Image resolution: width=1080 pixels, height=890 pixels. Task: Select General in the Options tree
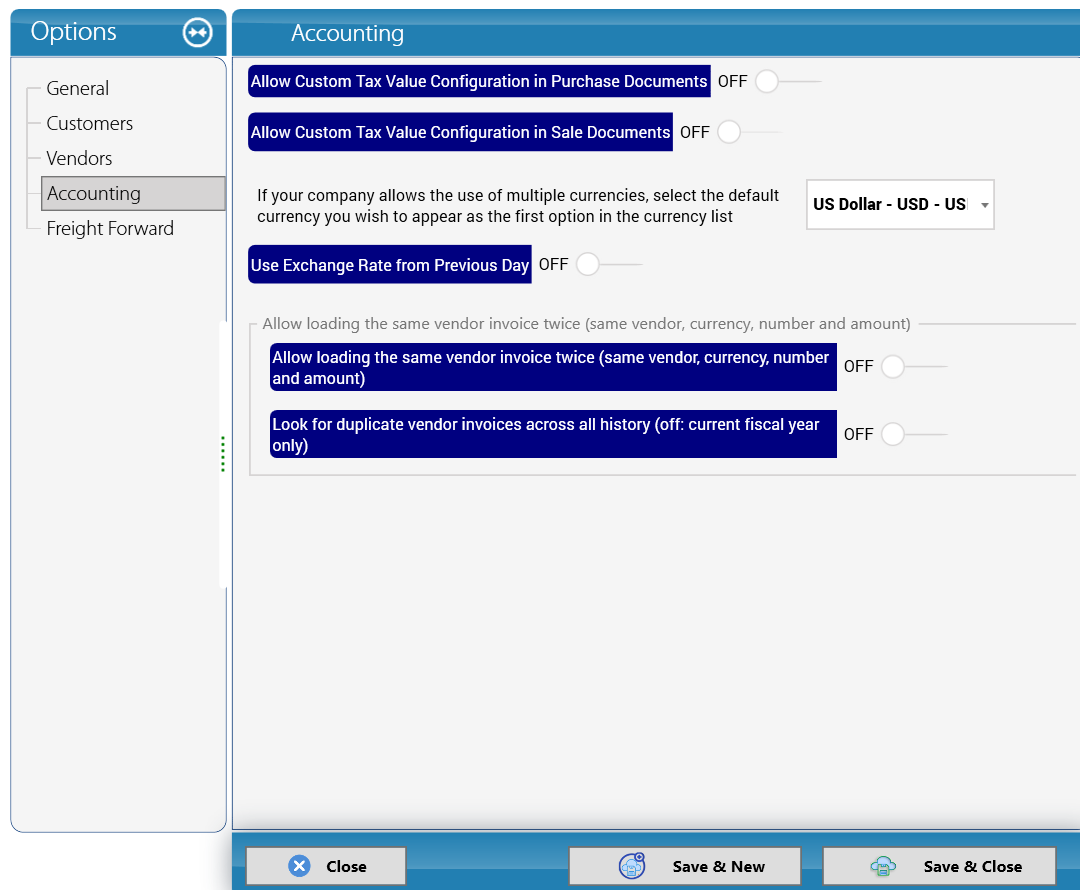pos(78,88)
